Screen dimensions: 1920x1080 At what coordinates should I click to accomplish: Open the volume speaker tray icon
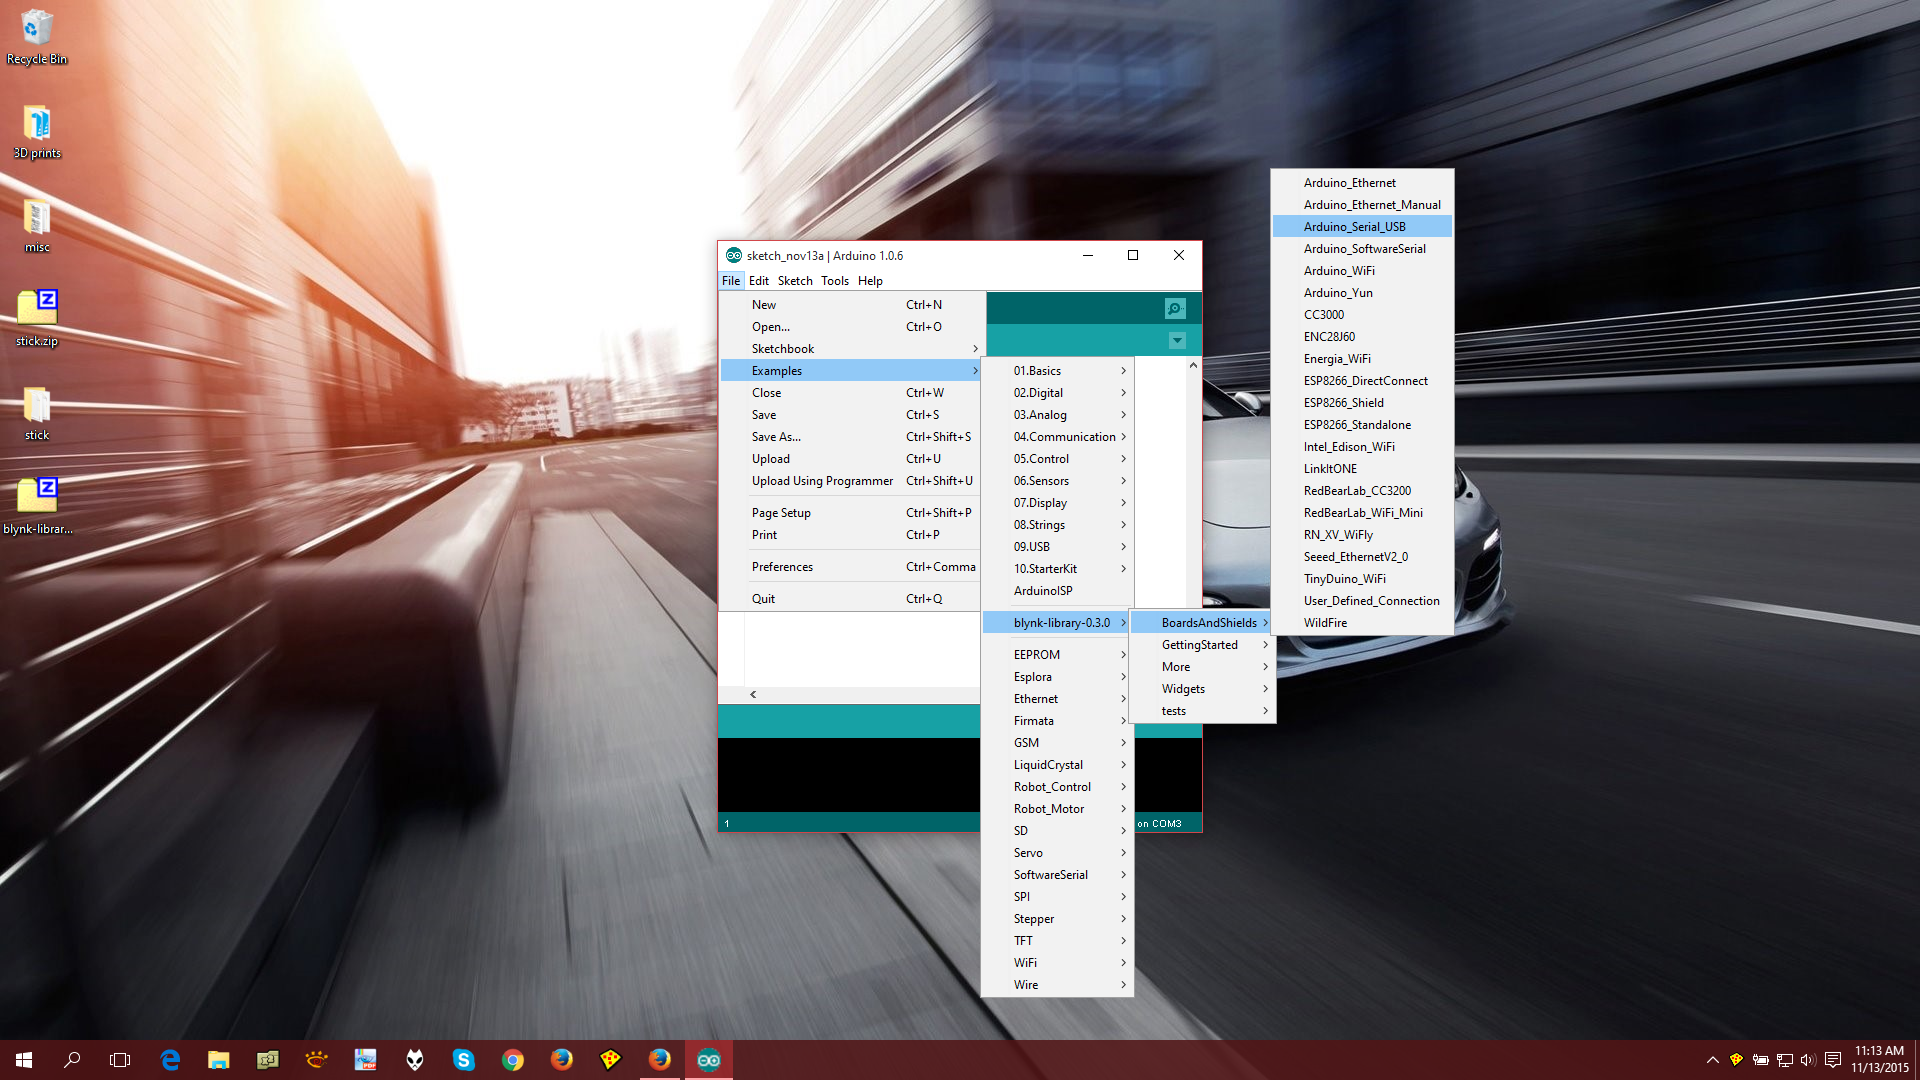(x=1808, y=1060)
